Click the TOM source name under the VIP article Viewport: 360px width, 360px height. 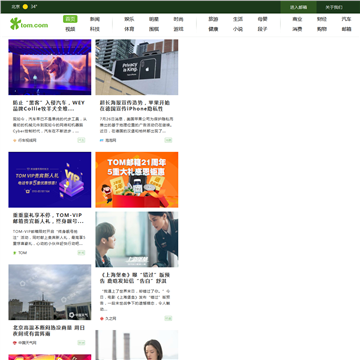[23, 253]
